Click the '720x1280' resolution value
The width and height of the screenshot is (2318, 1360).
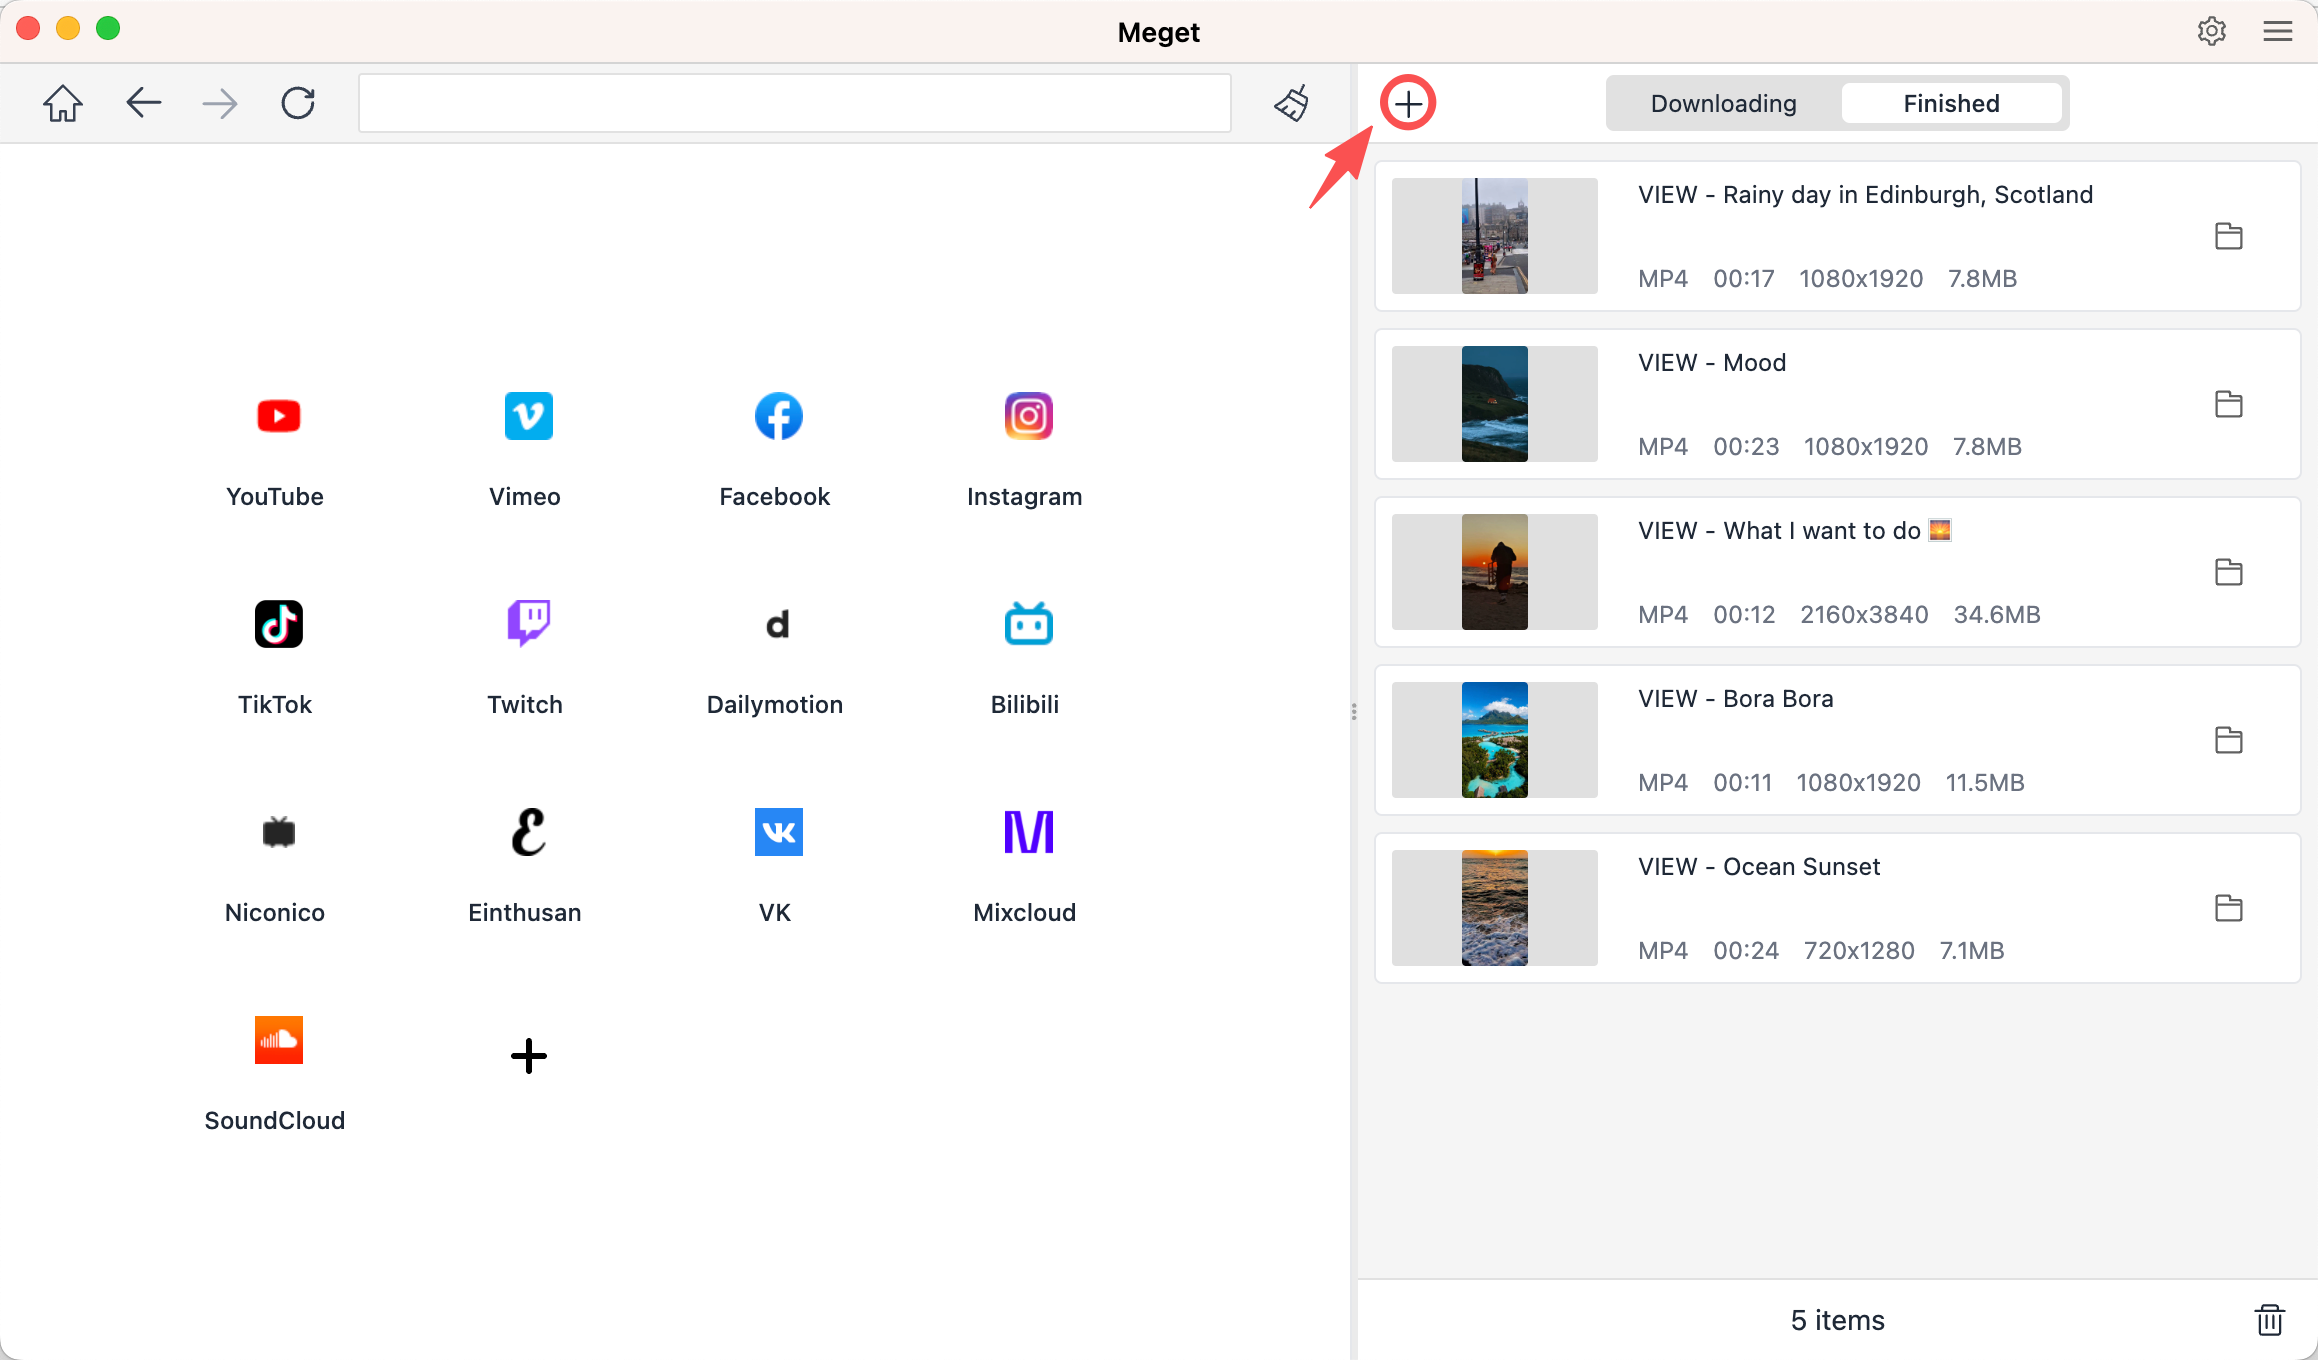1859,951
